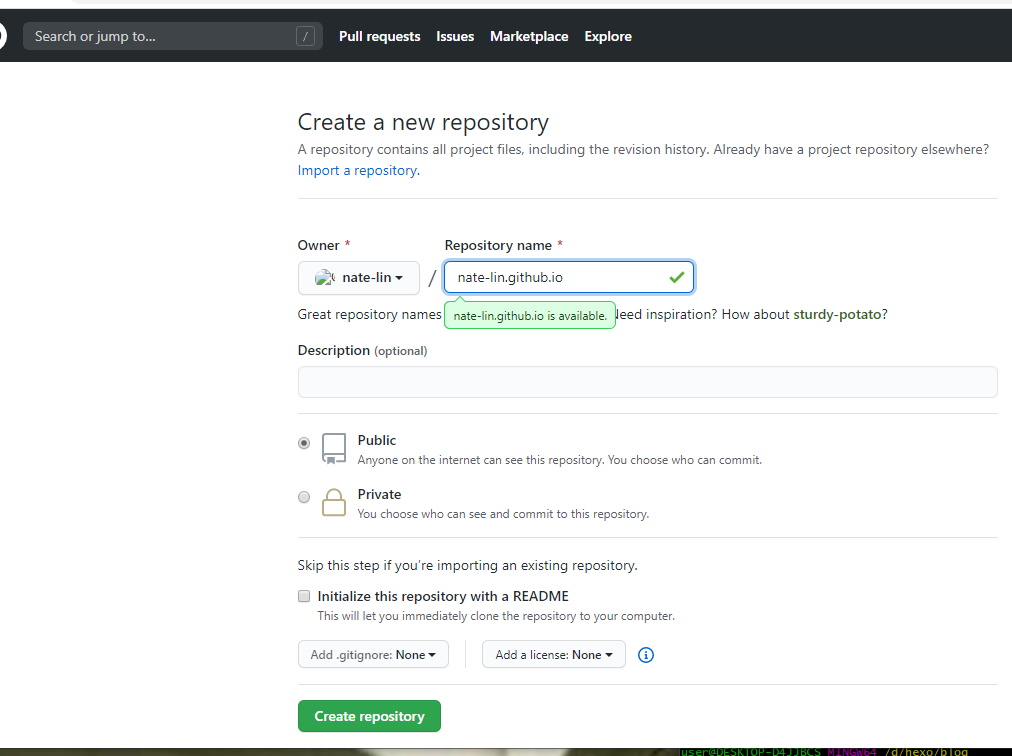
Task: Click the terminal prompt text at the bottom
Action: (x=824, y=751)
